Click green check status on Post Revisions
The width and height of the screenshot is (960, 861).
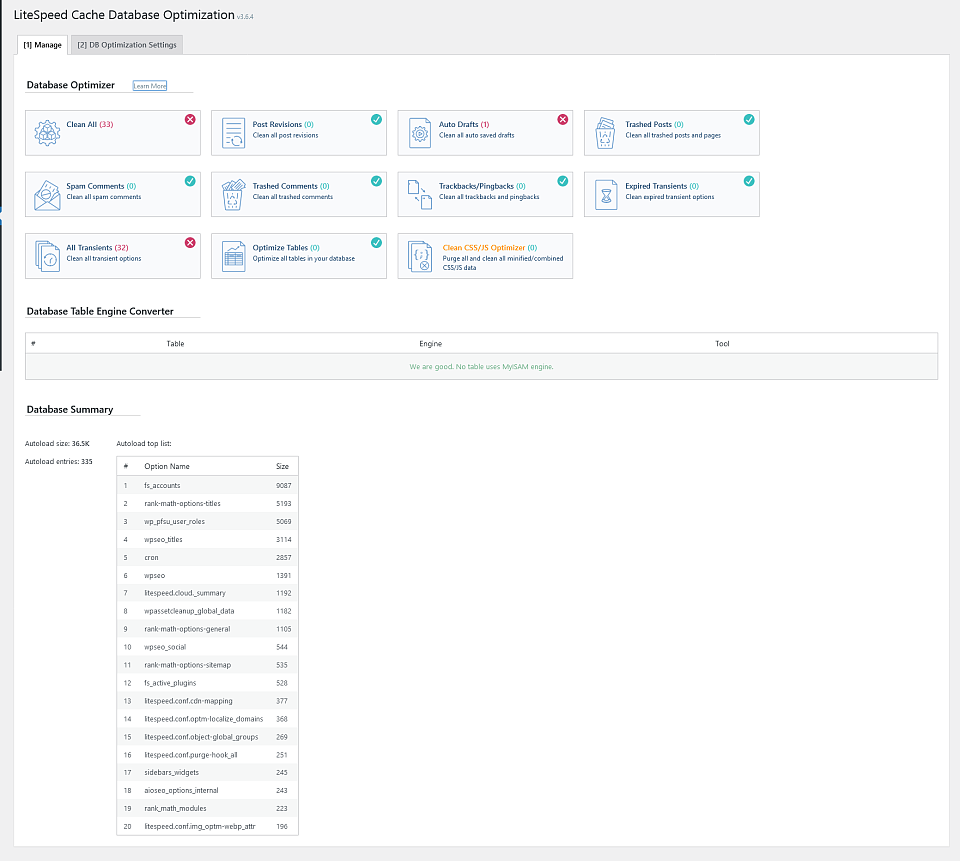coord(377,119)
